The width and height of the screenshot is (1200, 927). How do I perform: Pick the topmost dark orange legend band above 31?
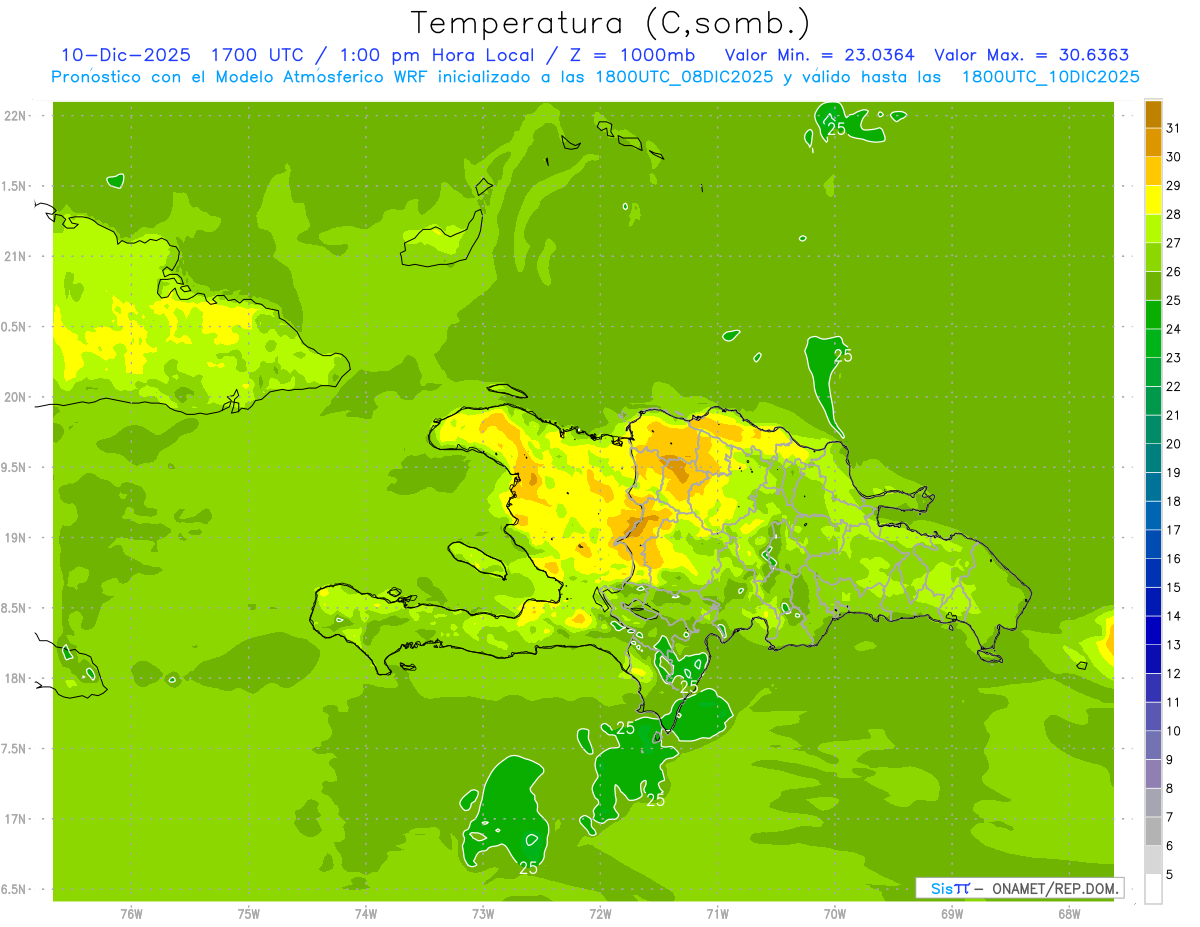click(x=1153, y=114)
